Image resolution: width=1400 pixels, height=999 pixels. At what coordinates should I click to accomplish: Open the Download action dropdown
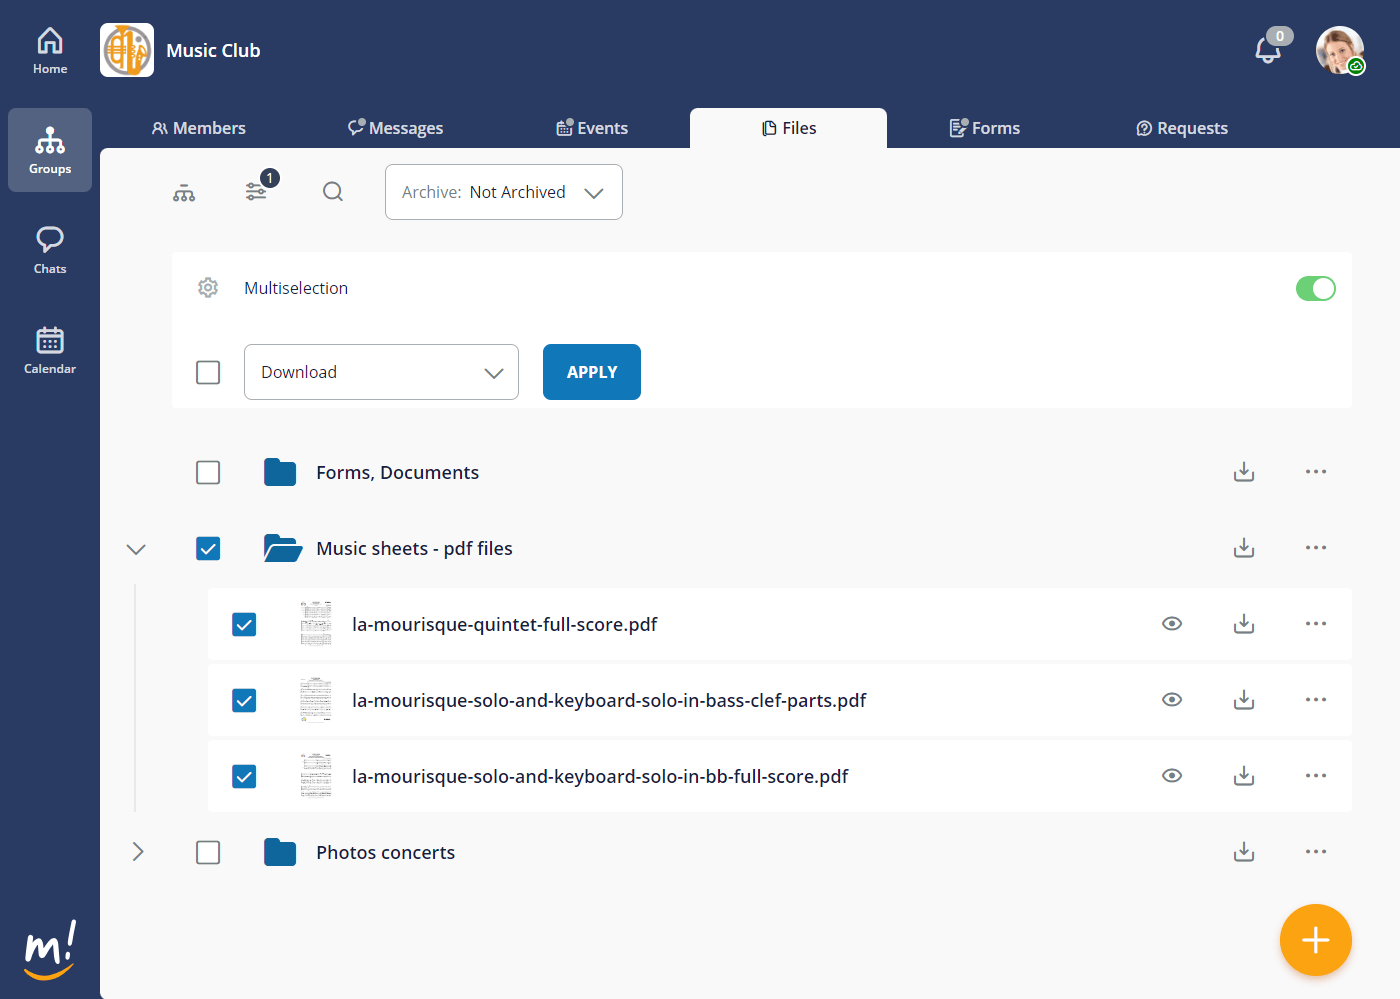[381, 372]
